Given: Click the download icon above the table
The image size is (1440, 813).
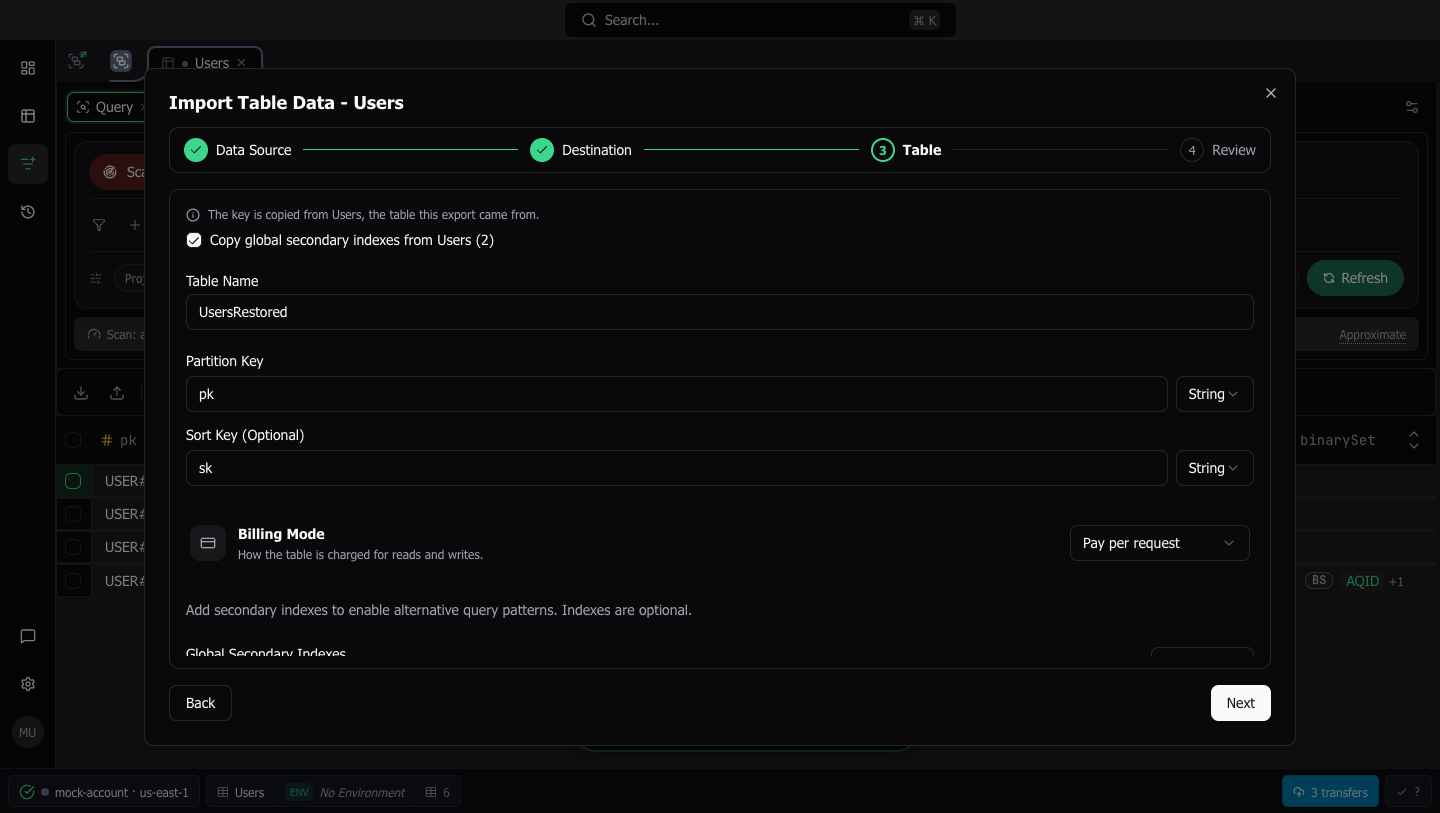Looking at the screenshot, I should 82,393.
